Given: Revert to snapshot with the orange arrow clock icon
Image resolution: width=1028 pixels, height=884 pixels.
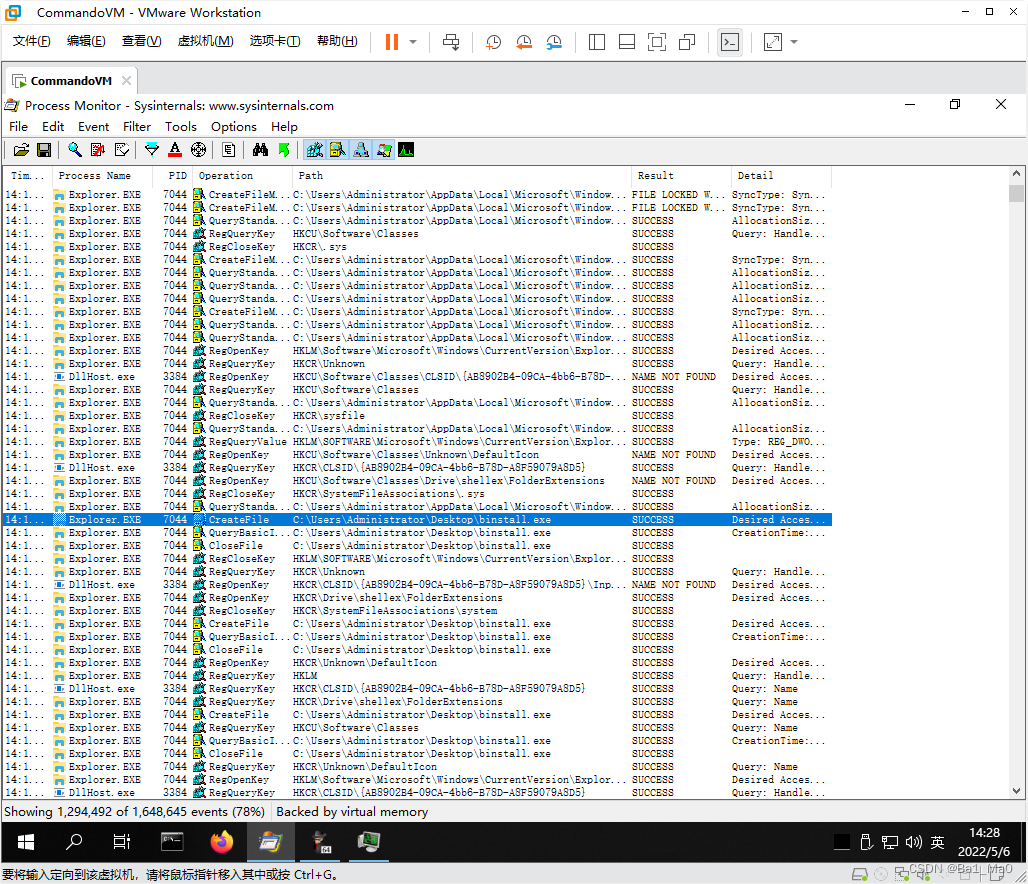Looking at the screenshot, I should point(524,42).
